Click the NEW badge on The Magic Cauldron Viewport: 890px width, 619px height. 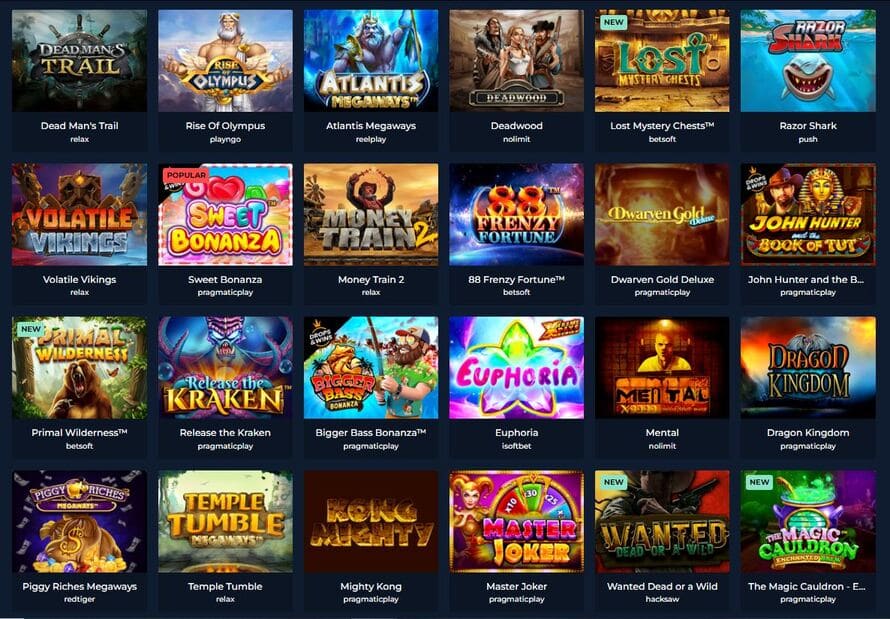click(759, 482)
